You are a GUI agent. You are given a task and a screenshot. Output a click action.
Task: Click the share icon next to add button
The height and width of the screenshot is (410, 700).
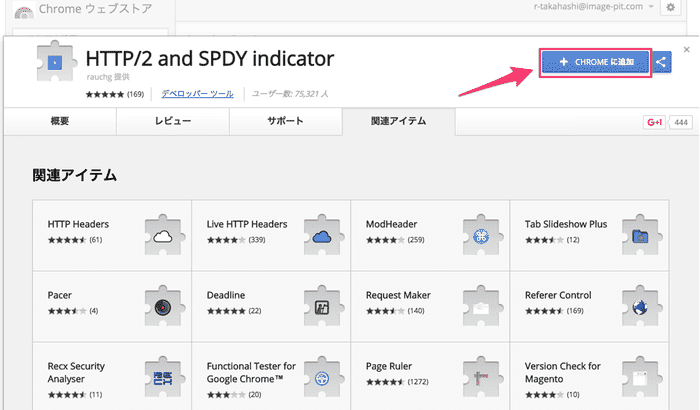point(662,63)
